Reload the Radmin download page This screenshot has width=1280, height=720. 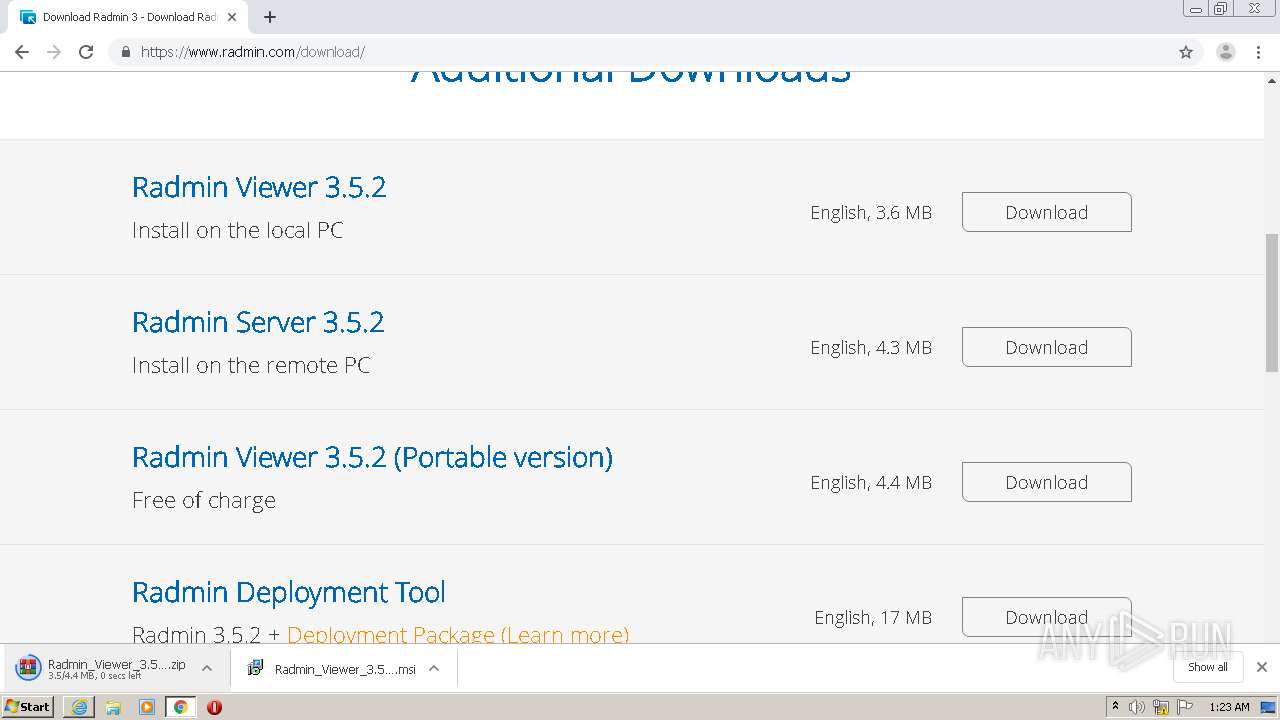pyautogui.click(x=86, y=52)
